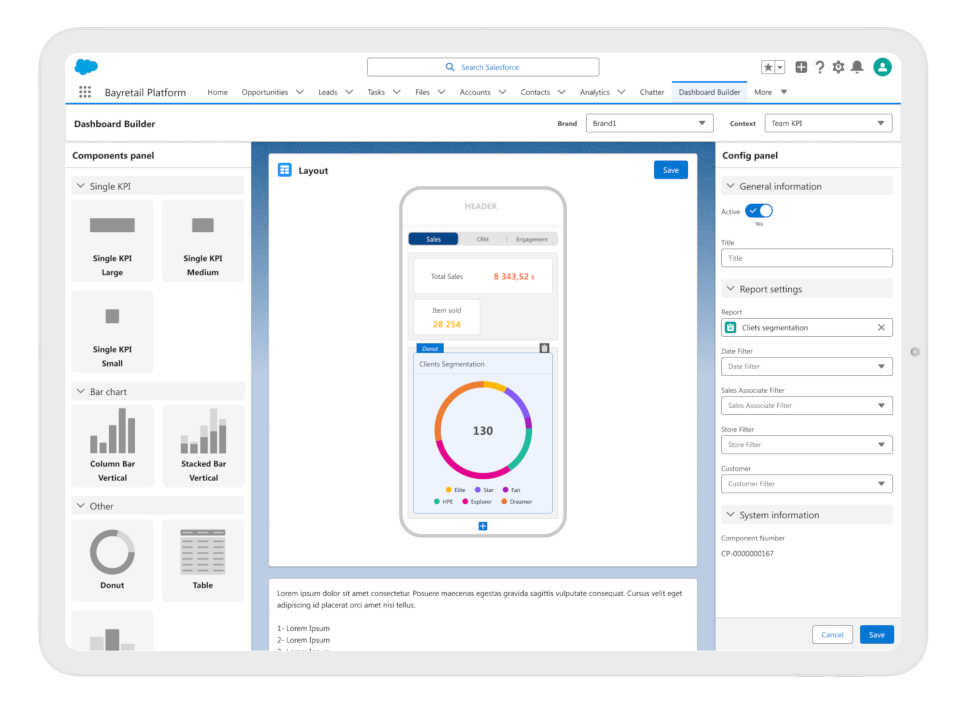
Task: Clear the Cliets segmentation report
Action: pos(881,328)
